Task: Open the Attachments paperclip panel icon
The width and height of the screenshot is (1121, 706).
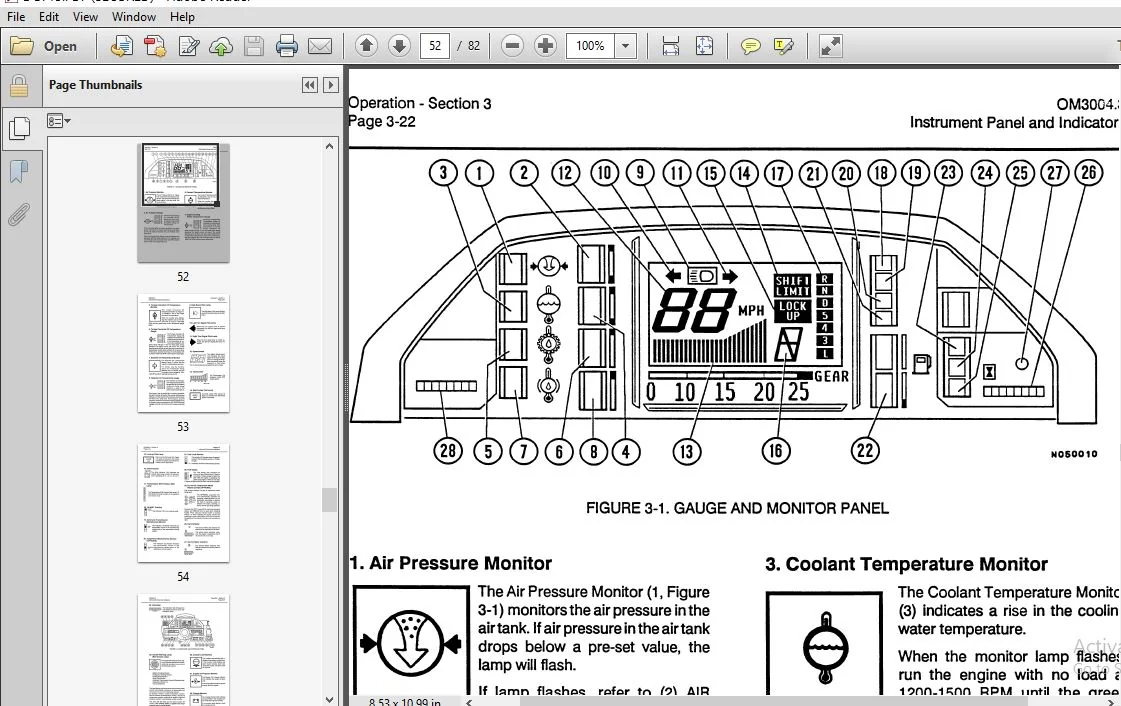Action: tap(19, 214)
